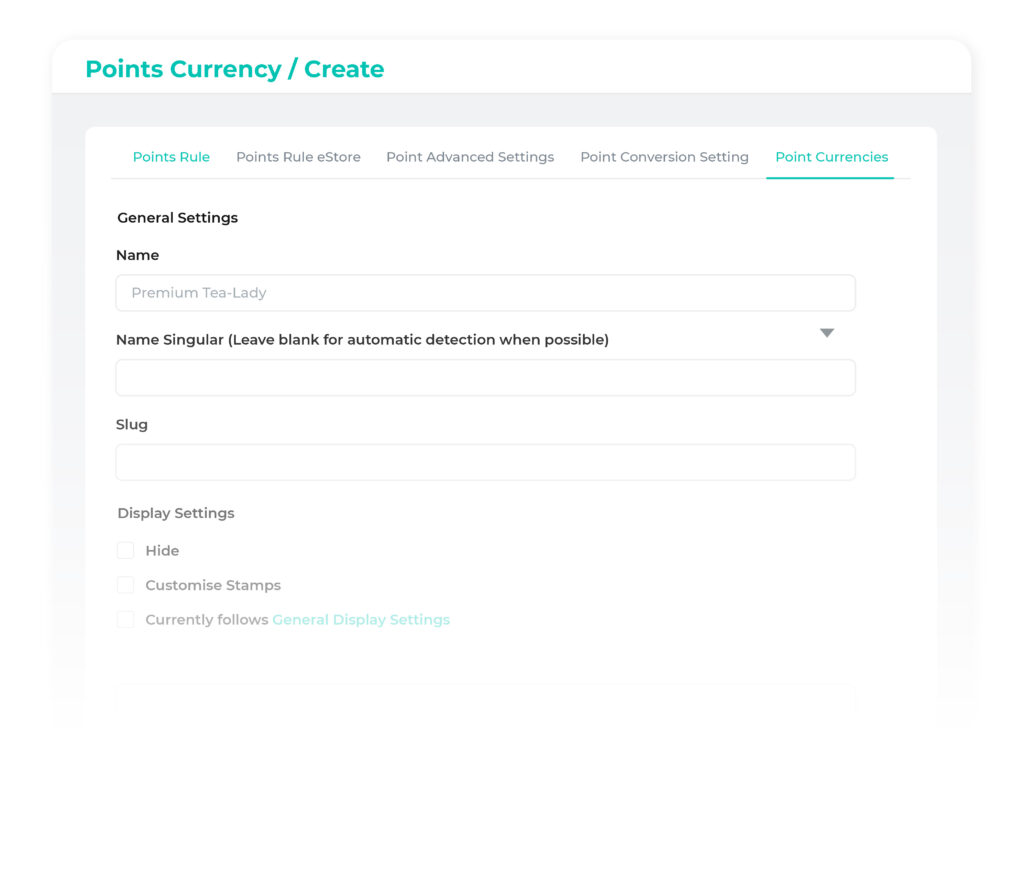Toggle the Currently follows checkbox

click(x=126, y=620)
